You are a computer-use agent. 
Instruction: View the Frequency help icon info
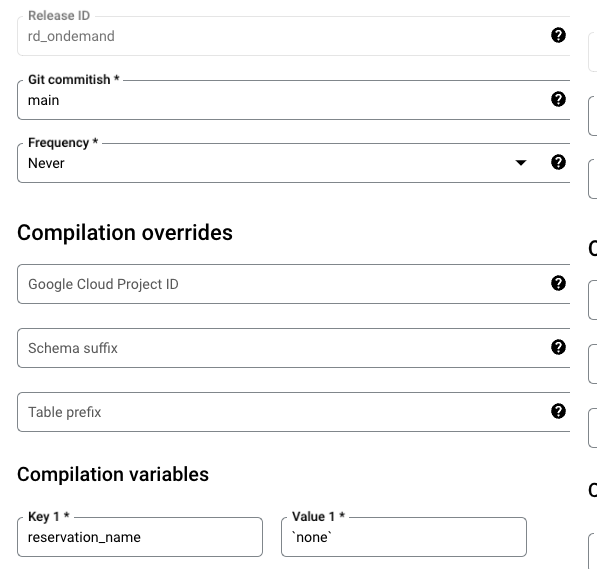[558, 163]
